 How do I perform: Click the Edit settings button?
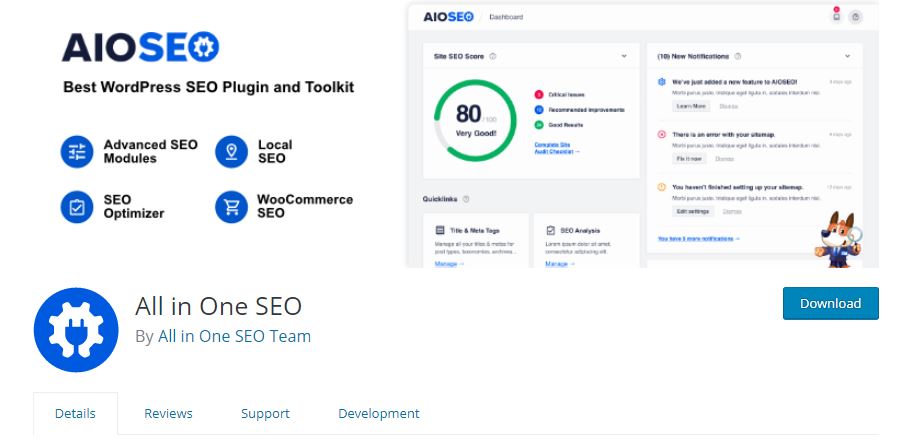point(693,211)
